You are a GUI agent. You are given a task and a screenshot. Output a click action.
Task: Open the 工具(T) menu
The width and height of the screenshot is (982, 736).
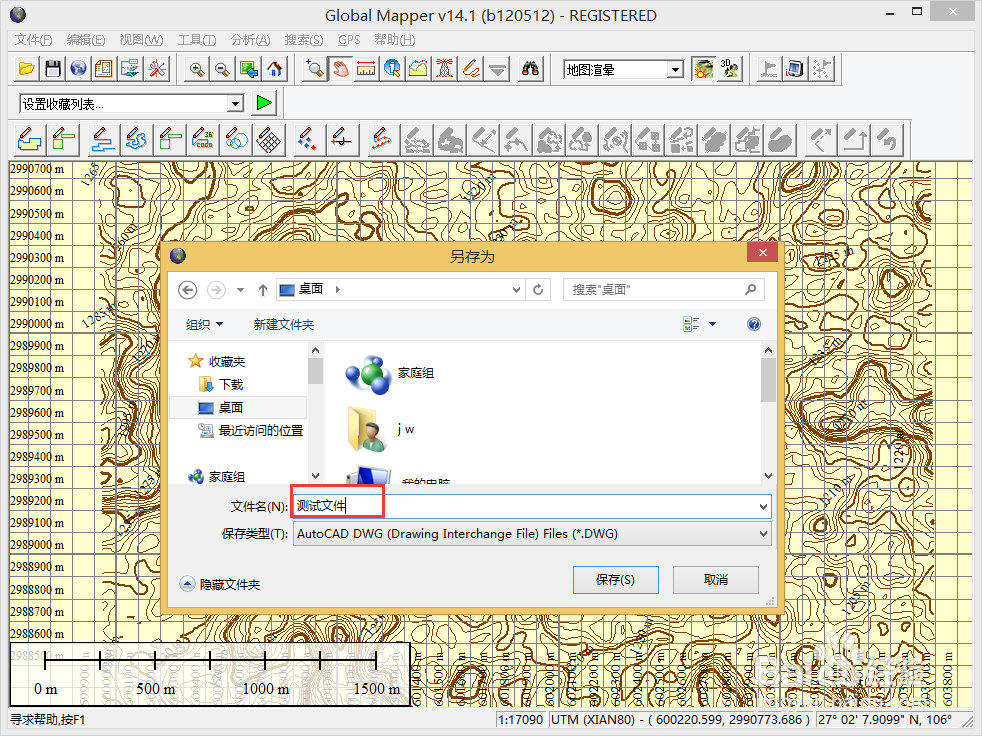tap(197, 39)
